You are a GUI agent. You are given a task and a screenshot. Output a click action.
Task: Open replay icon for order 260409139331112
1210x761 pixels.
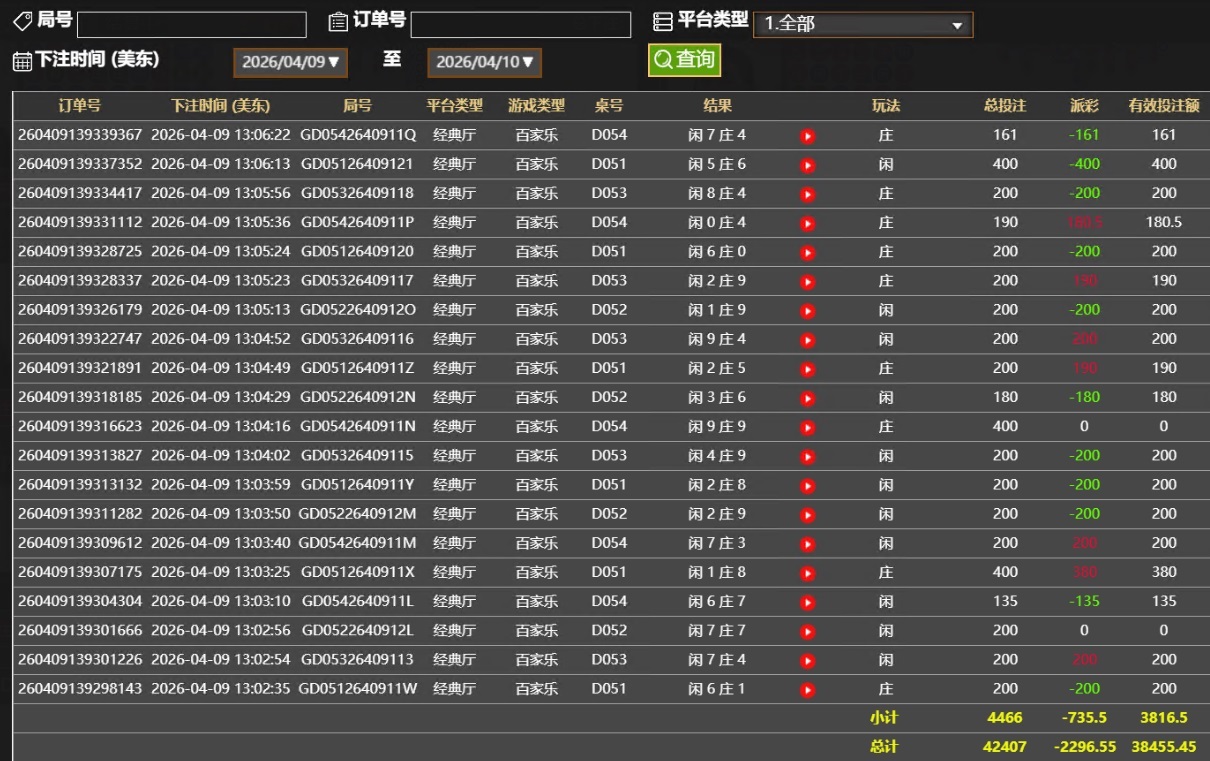click(807, 223)
